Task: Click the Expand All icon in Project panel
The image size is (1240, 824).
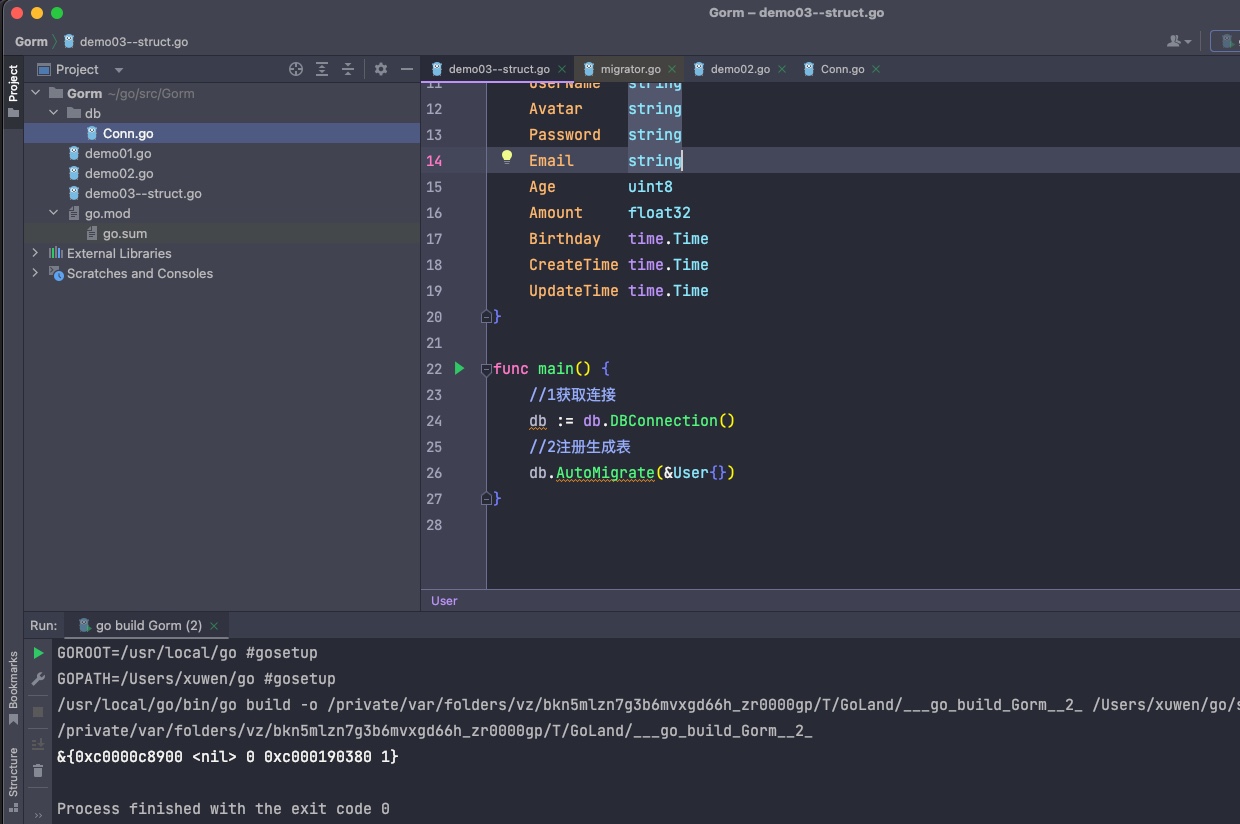Action: click(x=322, y=69)
